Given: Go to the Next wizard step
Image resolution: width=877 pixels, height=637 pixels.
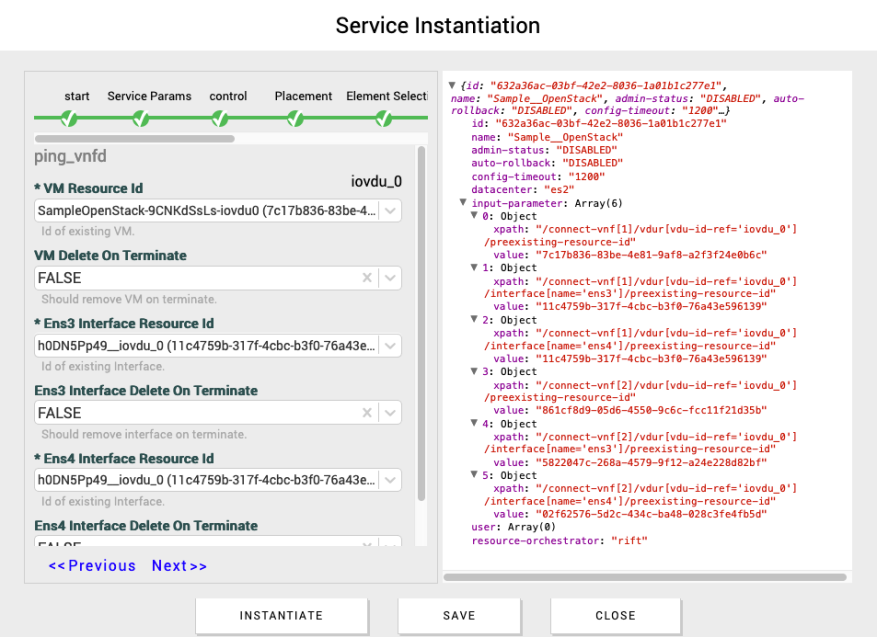Looking at the screenshot, I should [179, 566].
